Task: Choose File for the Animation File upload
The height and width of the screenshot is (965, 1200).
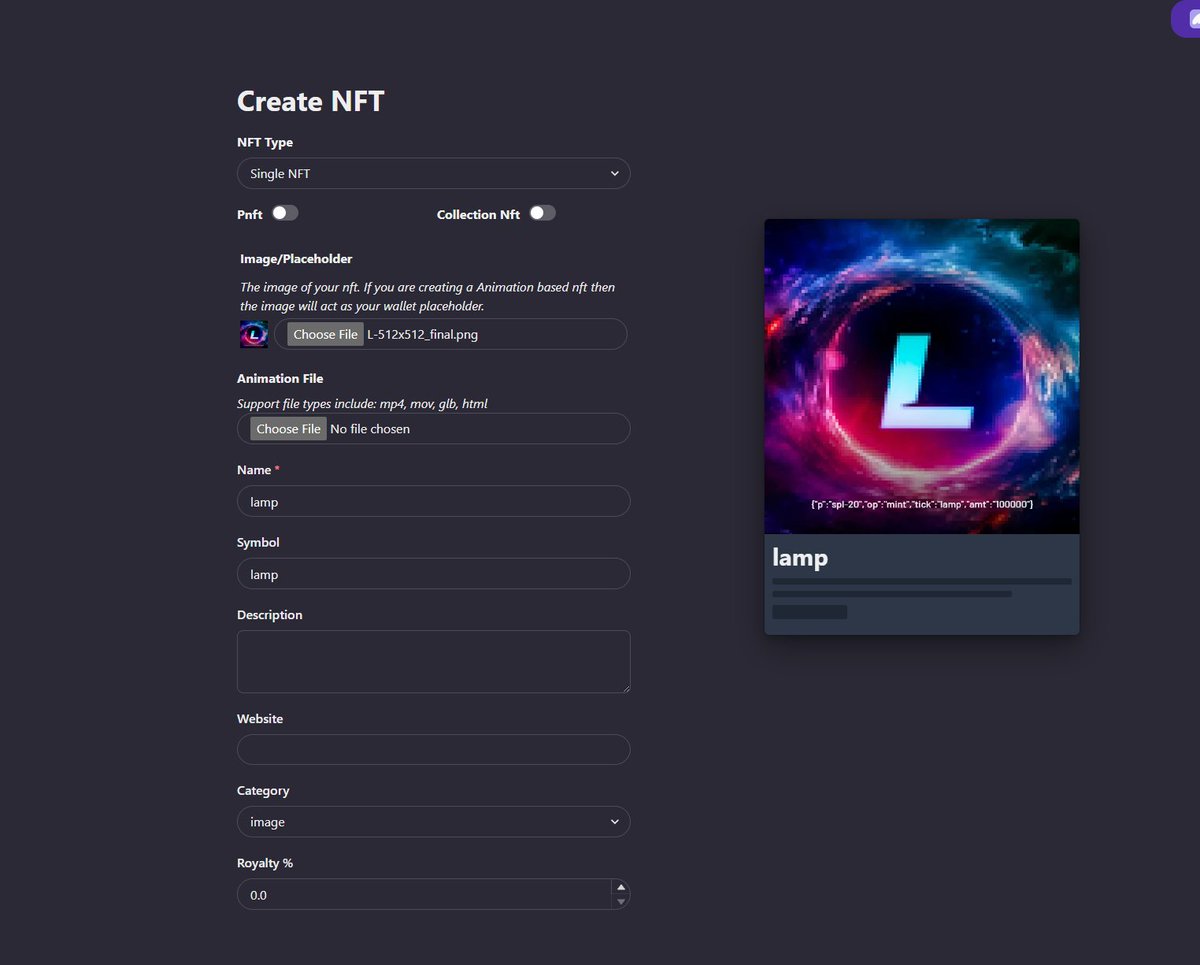Action: tap(288, 429)
